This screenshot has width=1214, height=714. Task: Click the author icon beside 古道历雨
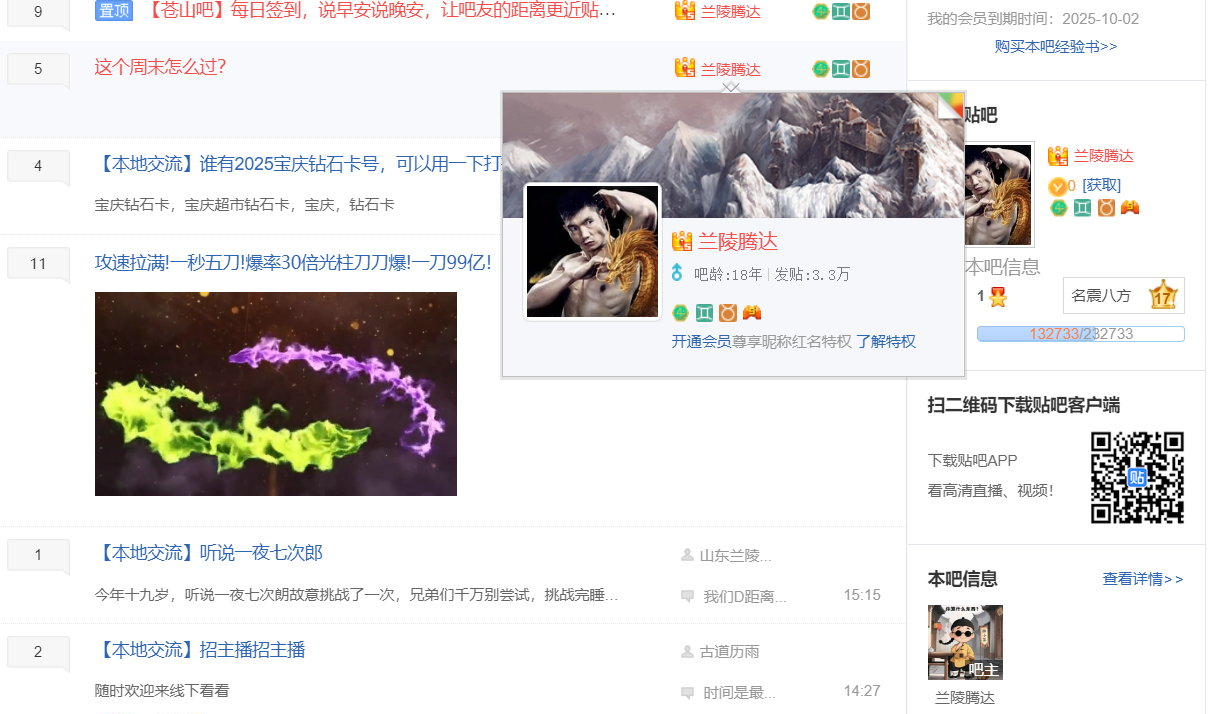point(687,652)
